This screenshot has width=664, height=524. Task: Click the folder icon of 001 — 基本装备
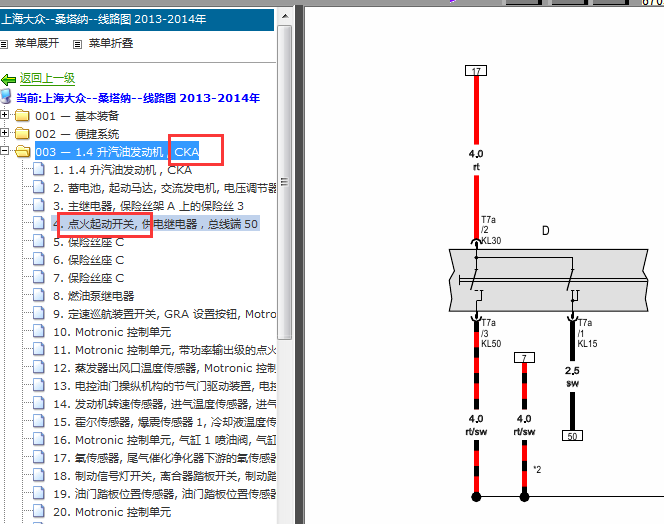pos(22,115)
